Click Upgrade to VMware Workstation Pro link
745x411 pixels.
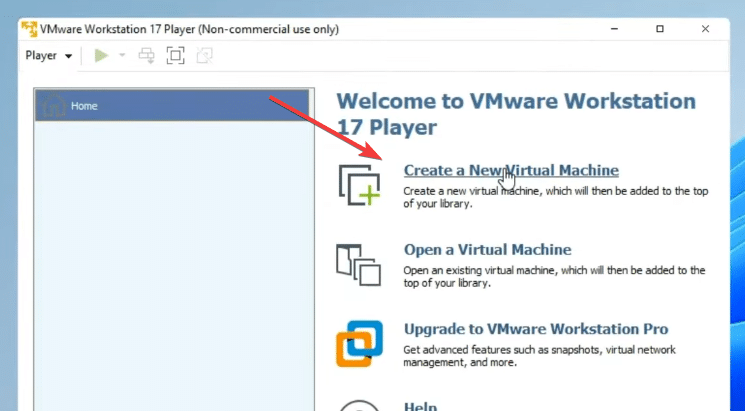tap(536, 329)
